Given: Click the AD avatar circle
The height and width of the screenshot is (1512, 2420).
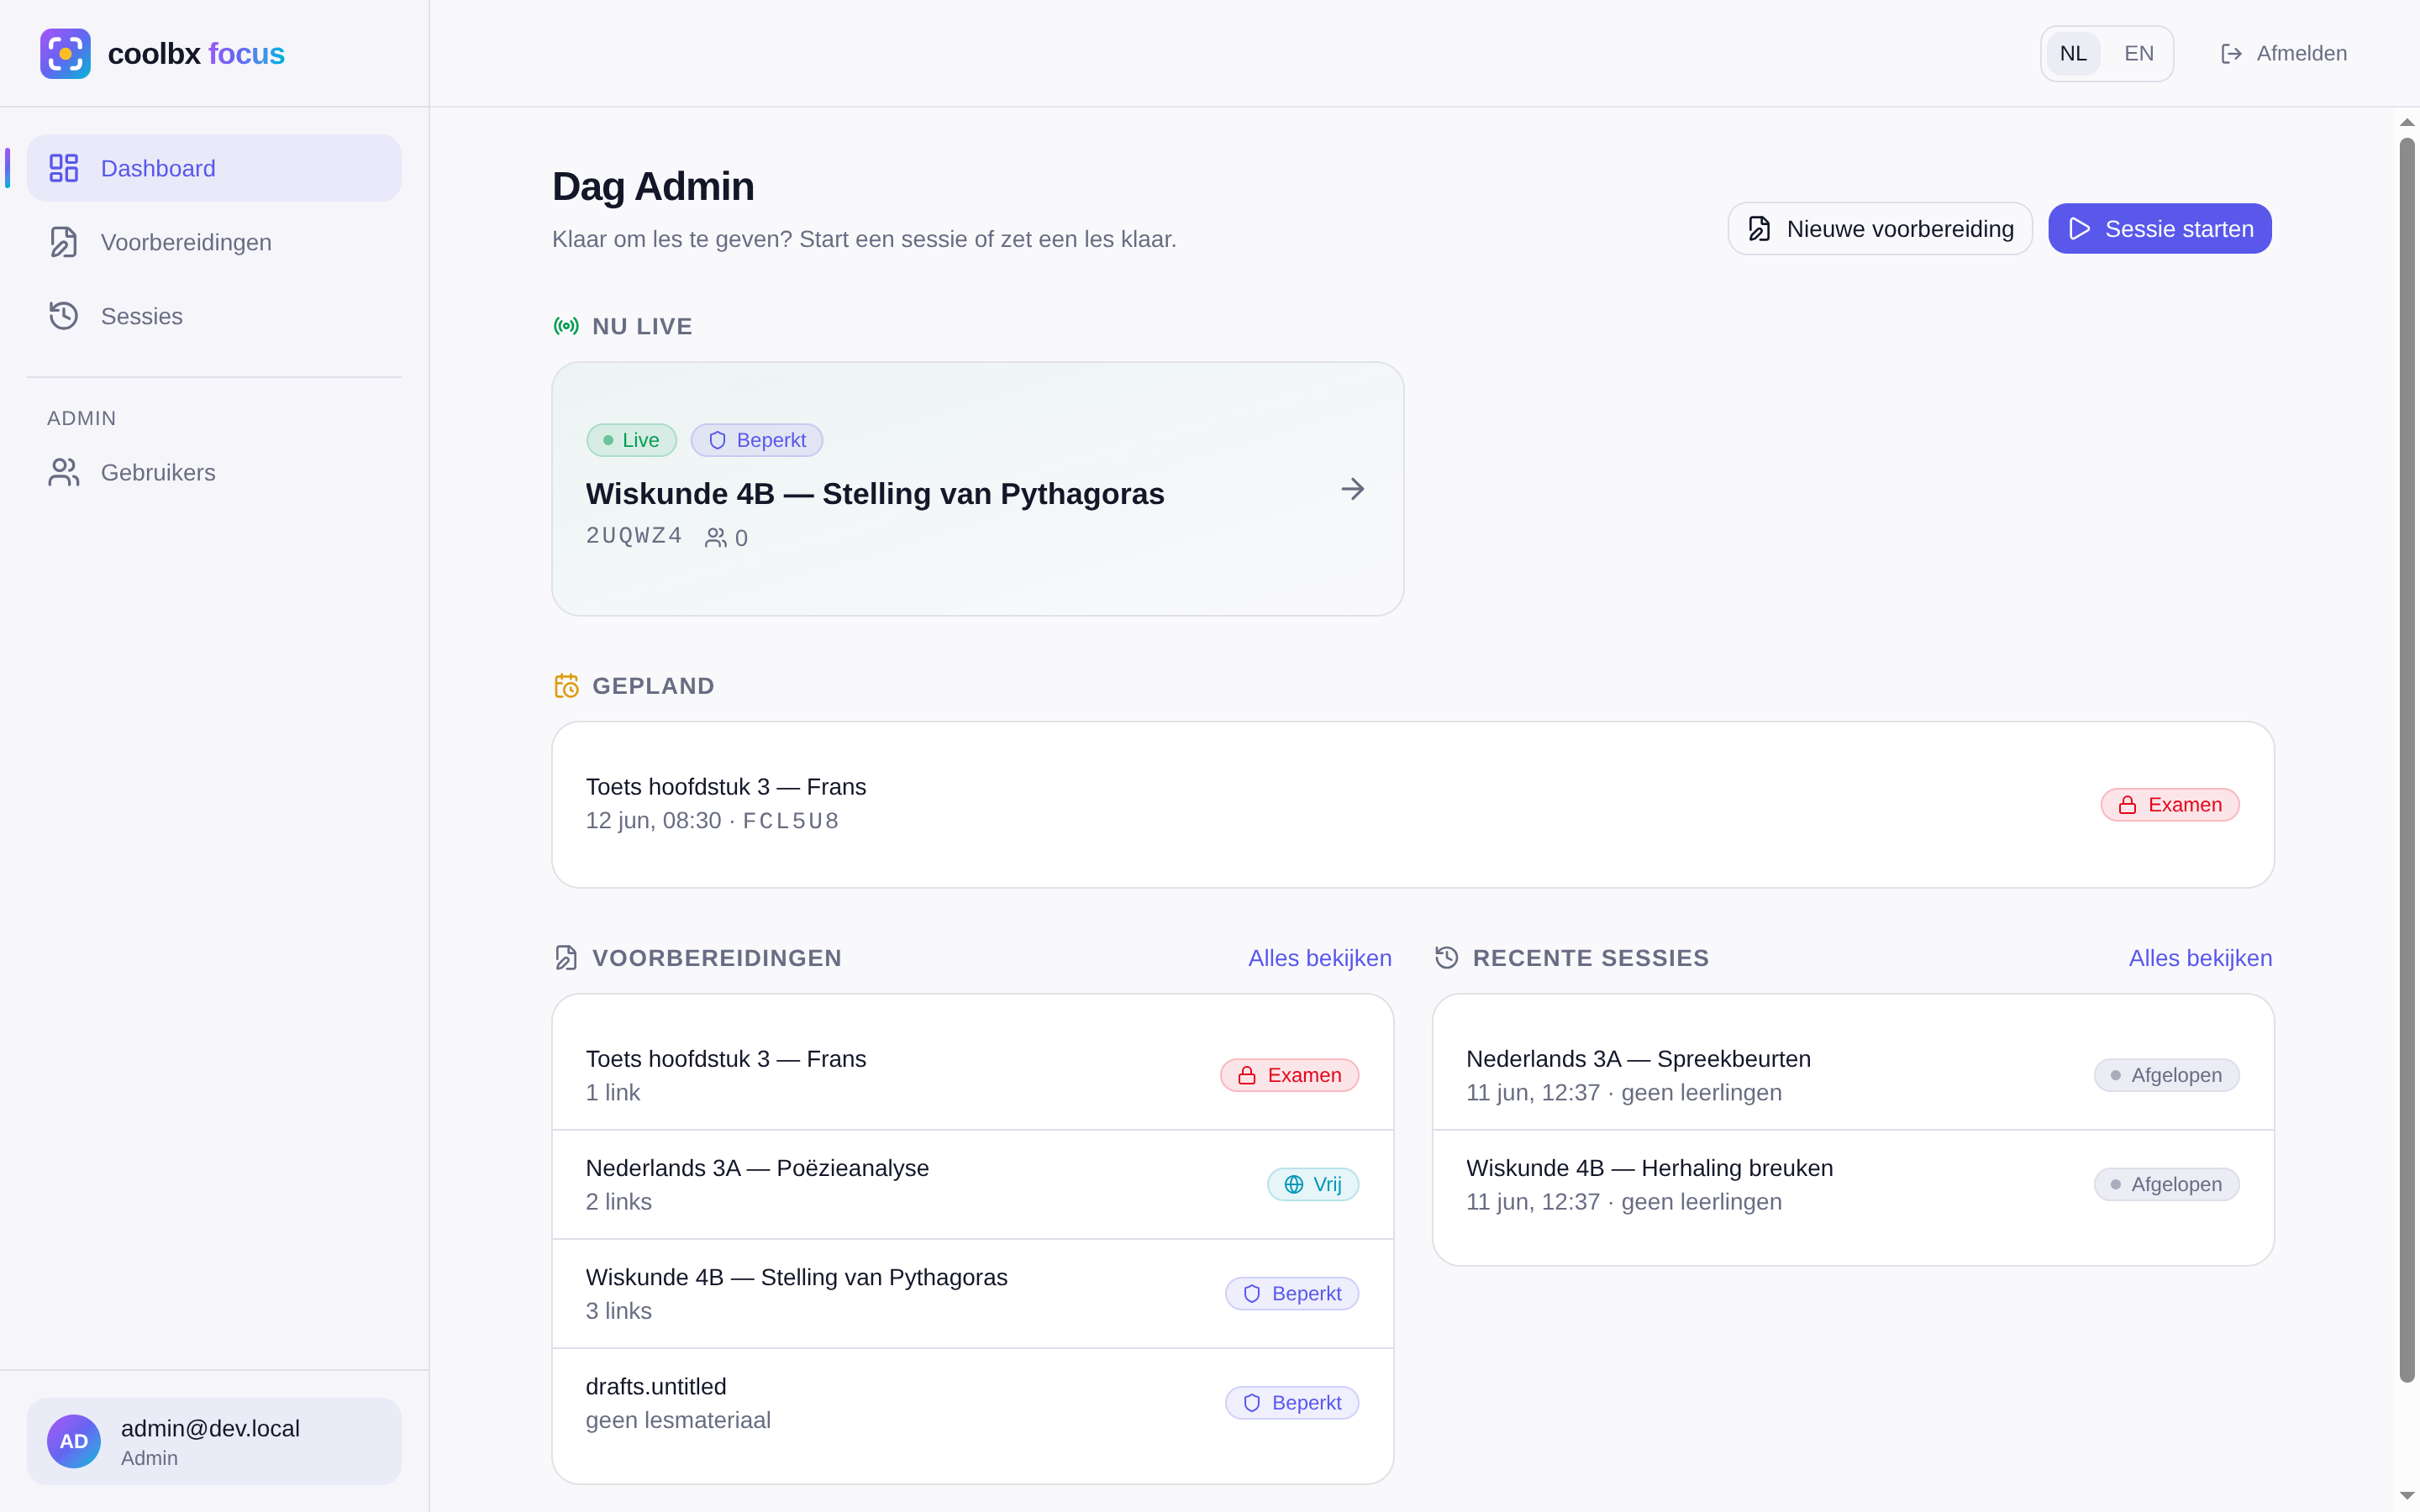Looking at the screenshot, I should point(74,1441).
